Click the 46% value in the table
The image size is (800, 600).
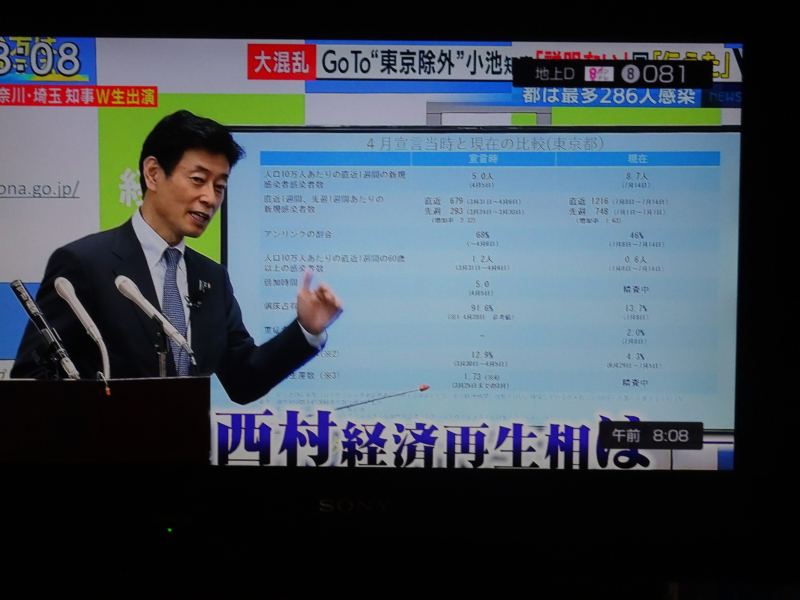[636, 236]
